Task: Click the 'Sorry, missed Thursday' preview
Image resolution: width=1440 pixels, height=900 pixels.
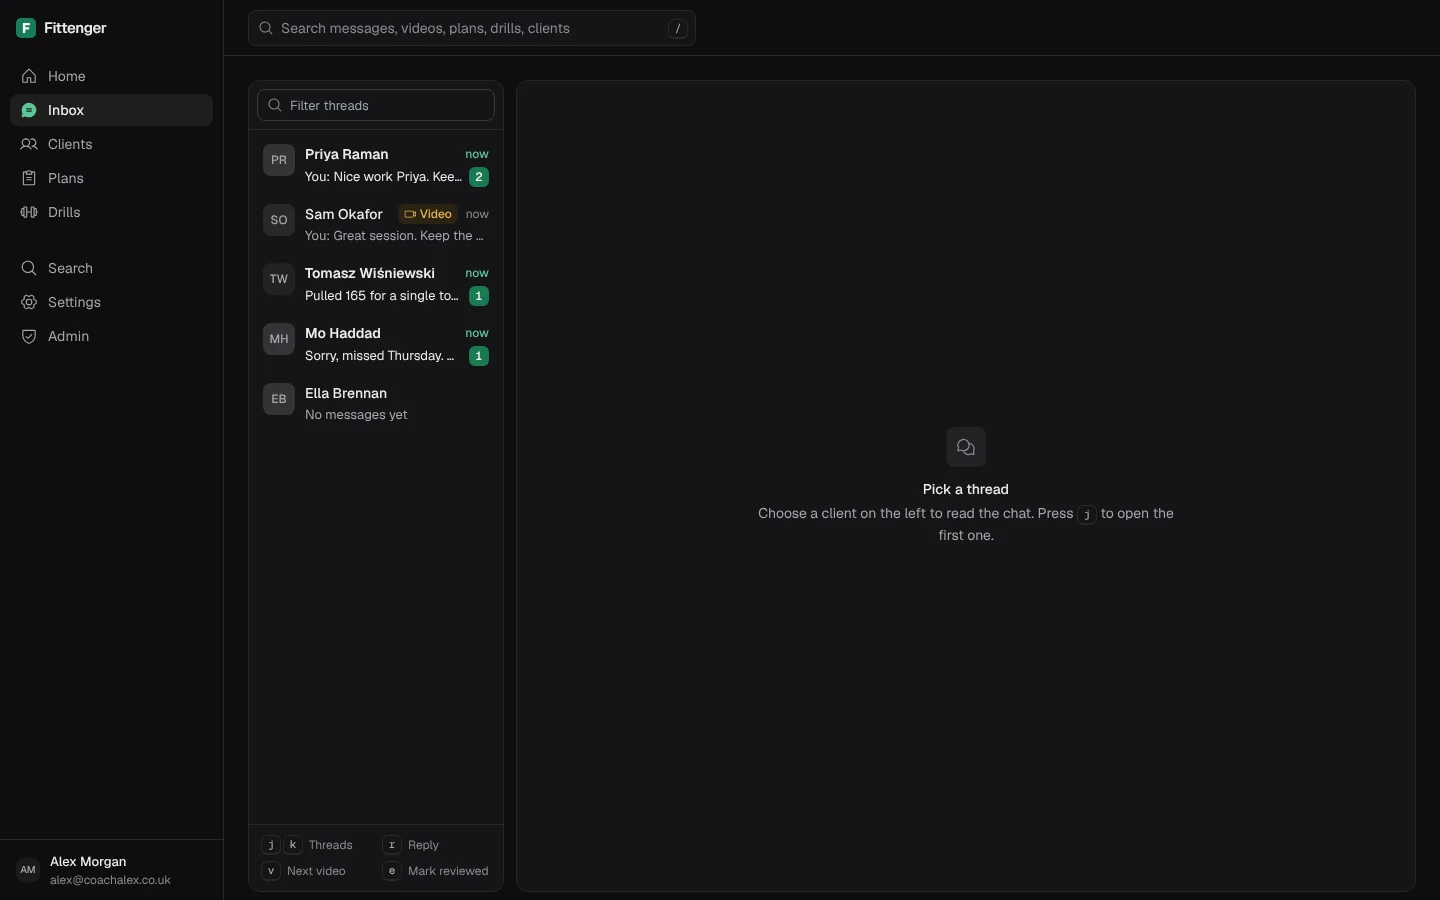Action: pyautogui.click(x=380, y=356)
